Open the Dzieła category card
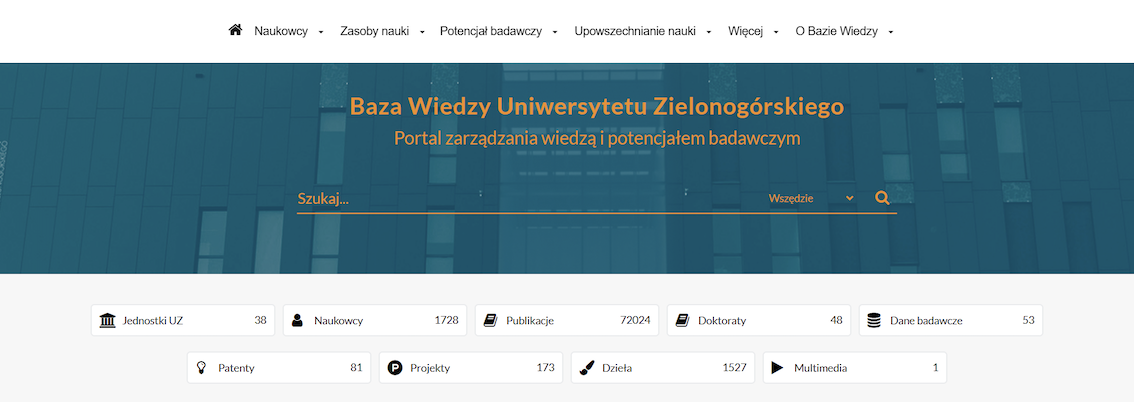 (x=663, y=367)
